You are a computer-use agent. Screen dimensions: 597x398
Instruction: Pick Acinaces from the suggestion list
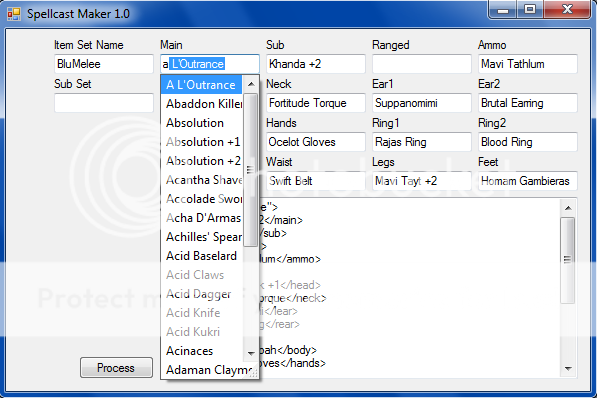202,351
